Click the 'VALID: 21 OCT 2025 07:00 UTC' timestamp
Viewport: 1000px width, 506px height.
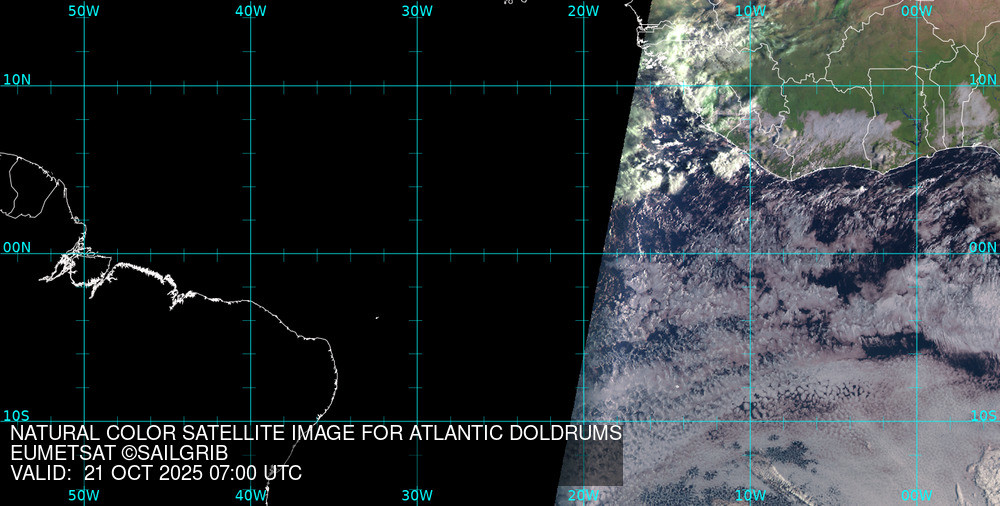click(156, 473)
